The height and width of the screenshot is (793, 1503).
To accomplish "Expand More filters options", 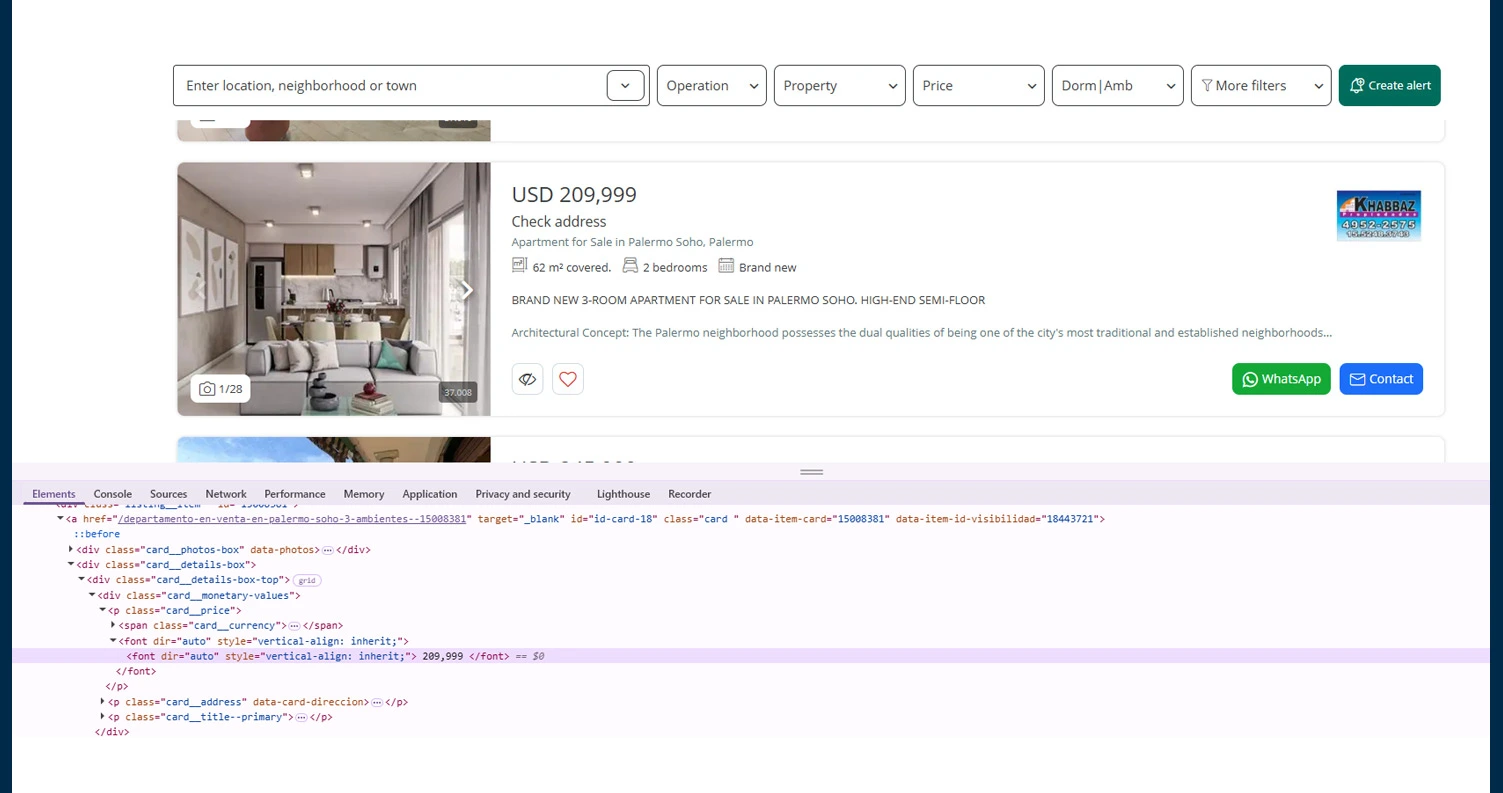I will pos(1260,86).
